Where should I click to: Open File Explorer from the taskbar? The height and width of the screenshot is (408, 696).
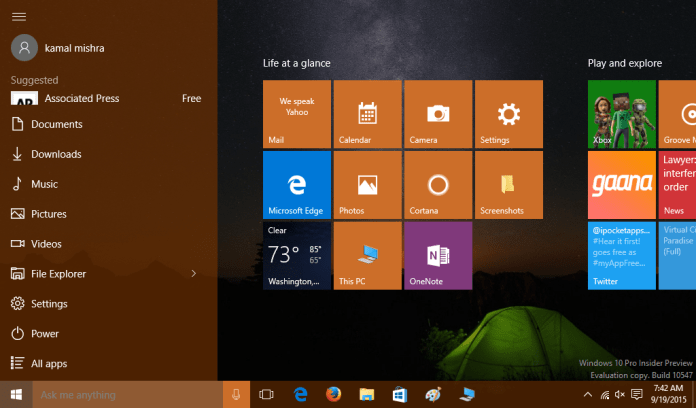point(367,394)
